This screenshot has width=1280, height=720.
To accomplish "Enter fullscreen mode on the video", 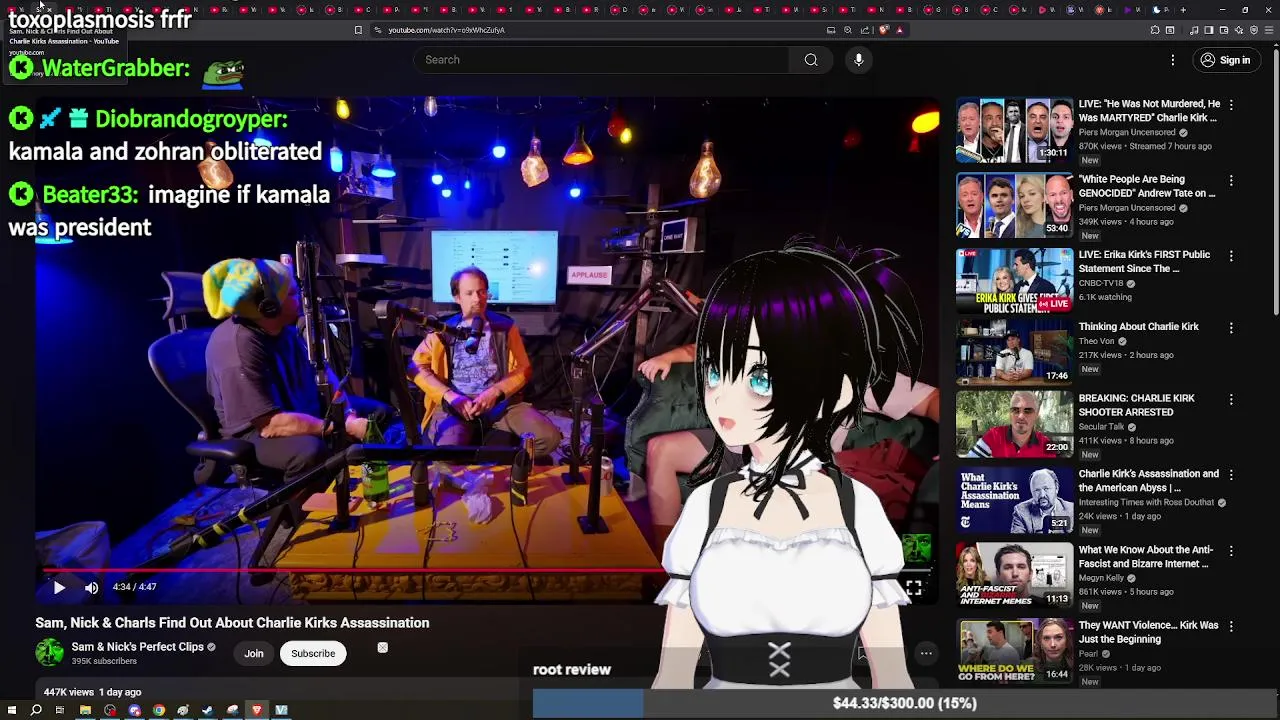I will coord(913,588).
